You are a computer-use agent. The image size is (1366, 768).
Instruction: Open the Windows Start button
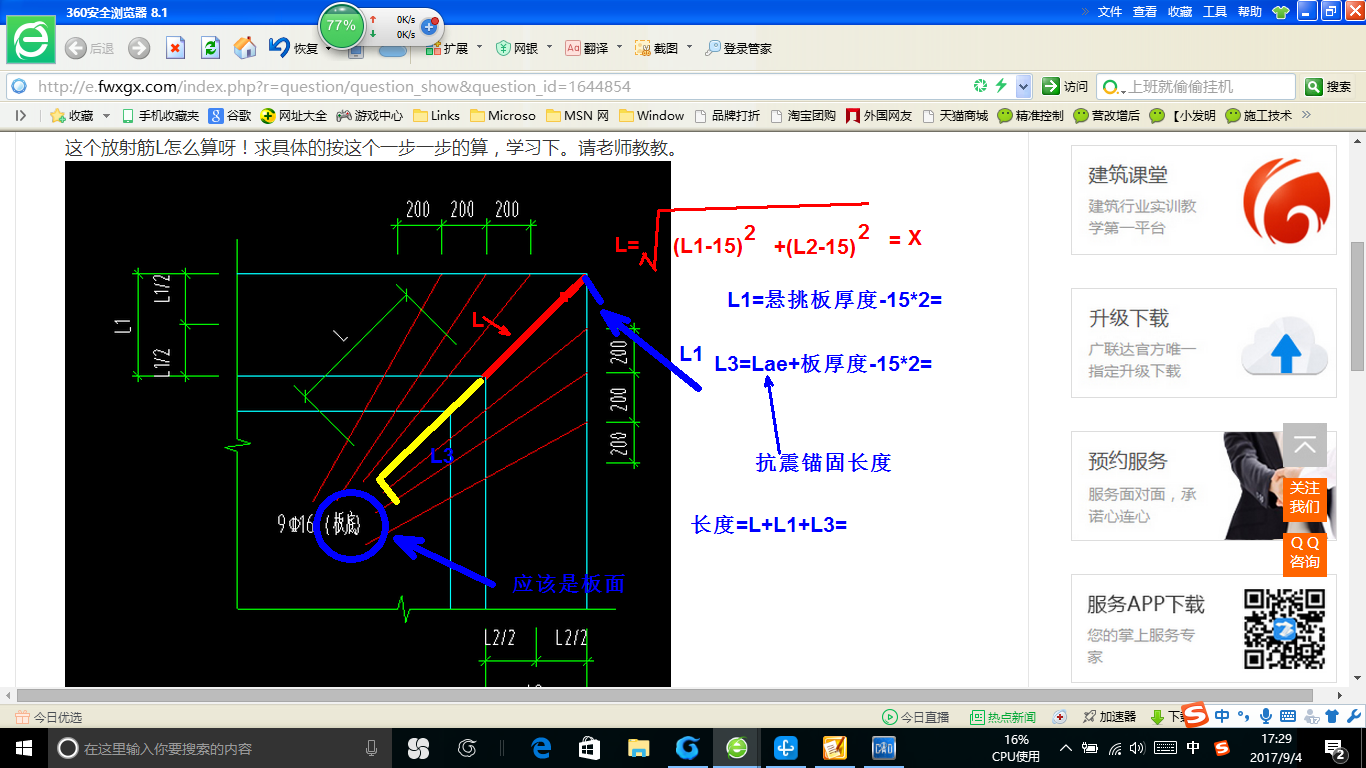(x=22, y=747)
